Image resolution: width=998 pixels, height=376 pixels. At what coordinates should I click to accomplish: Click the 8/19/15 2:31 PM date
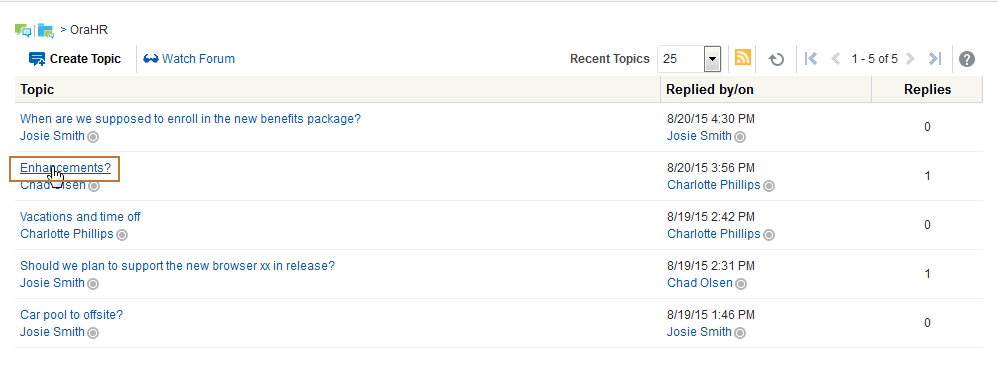click(711, 266)
